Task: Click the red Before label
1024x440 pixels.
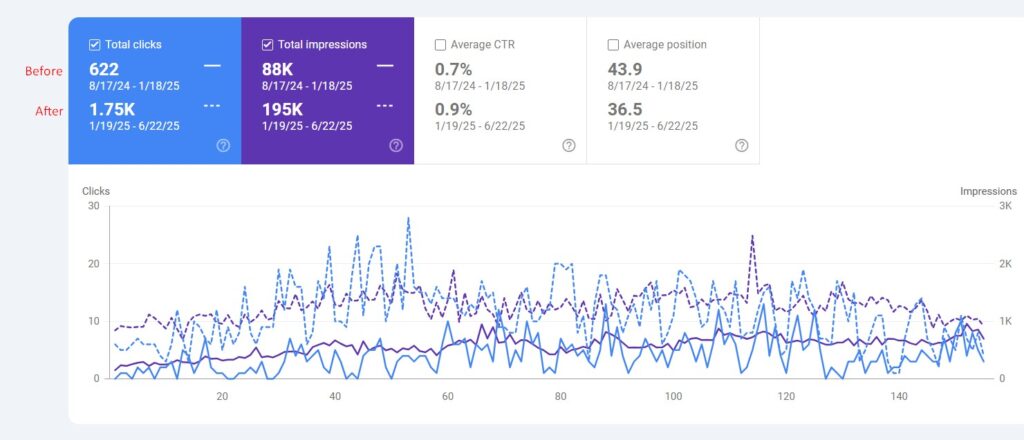Action: 44,71
